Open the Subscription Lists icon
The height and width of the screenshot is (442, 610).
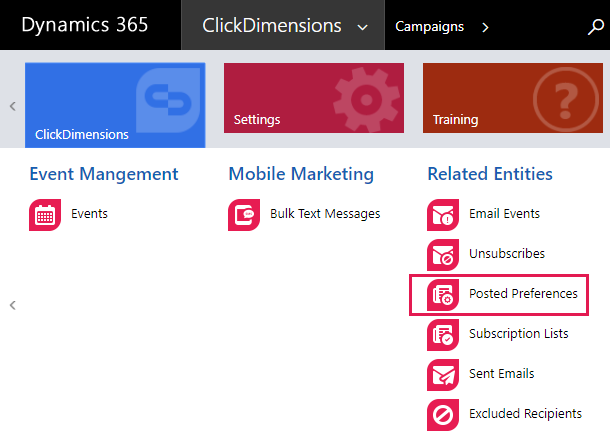coord(443,335)
